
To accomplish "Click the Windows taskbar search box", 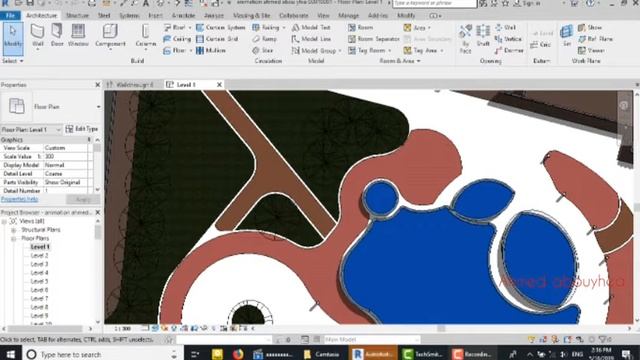I will click(102, 354).
